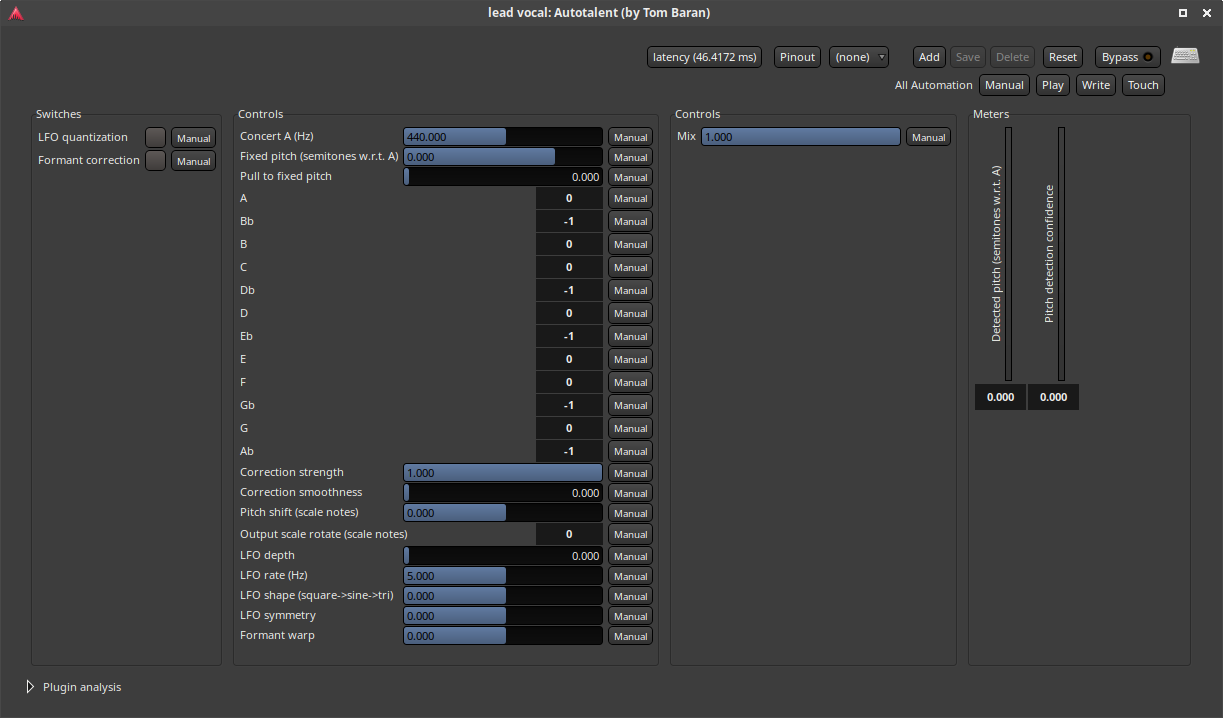Open the preset (none) dropdown
The height and width of the screenshot is (718, 1223).
point(859,57)
